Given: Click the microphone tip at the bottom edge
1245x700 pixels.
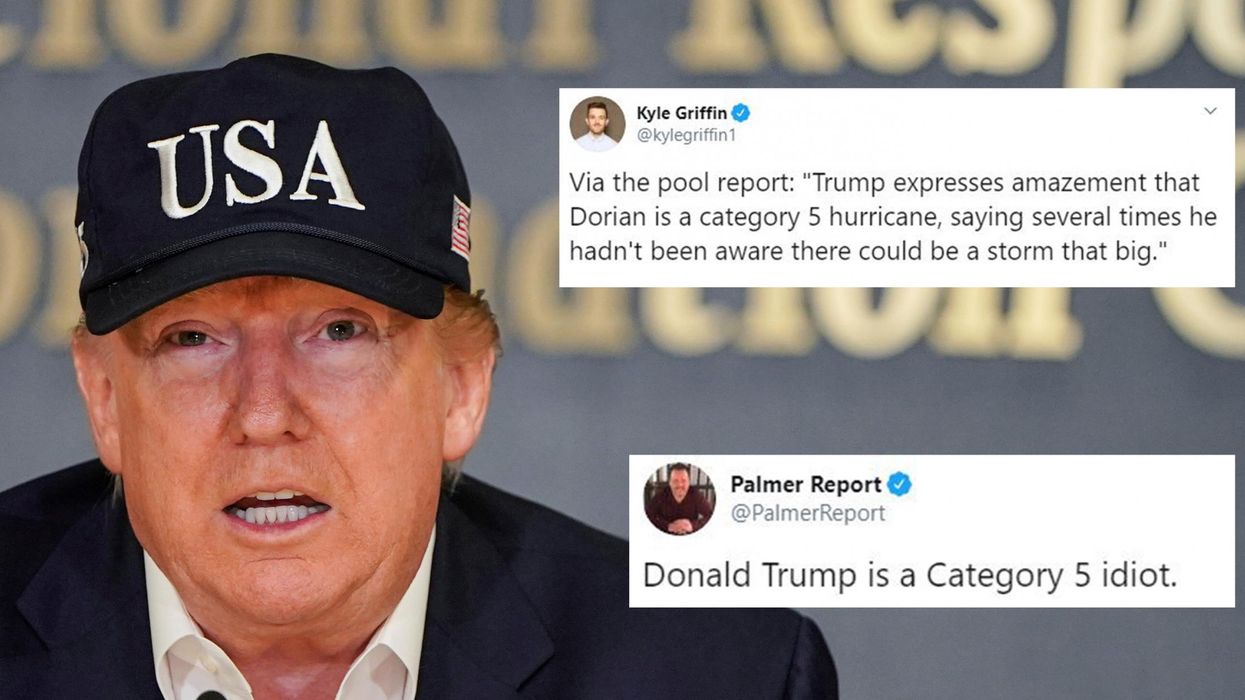Looking at the screenshot, I should coord(211,695).
